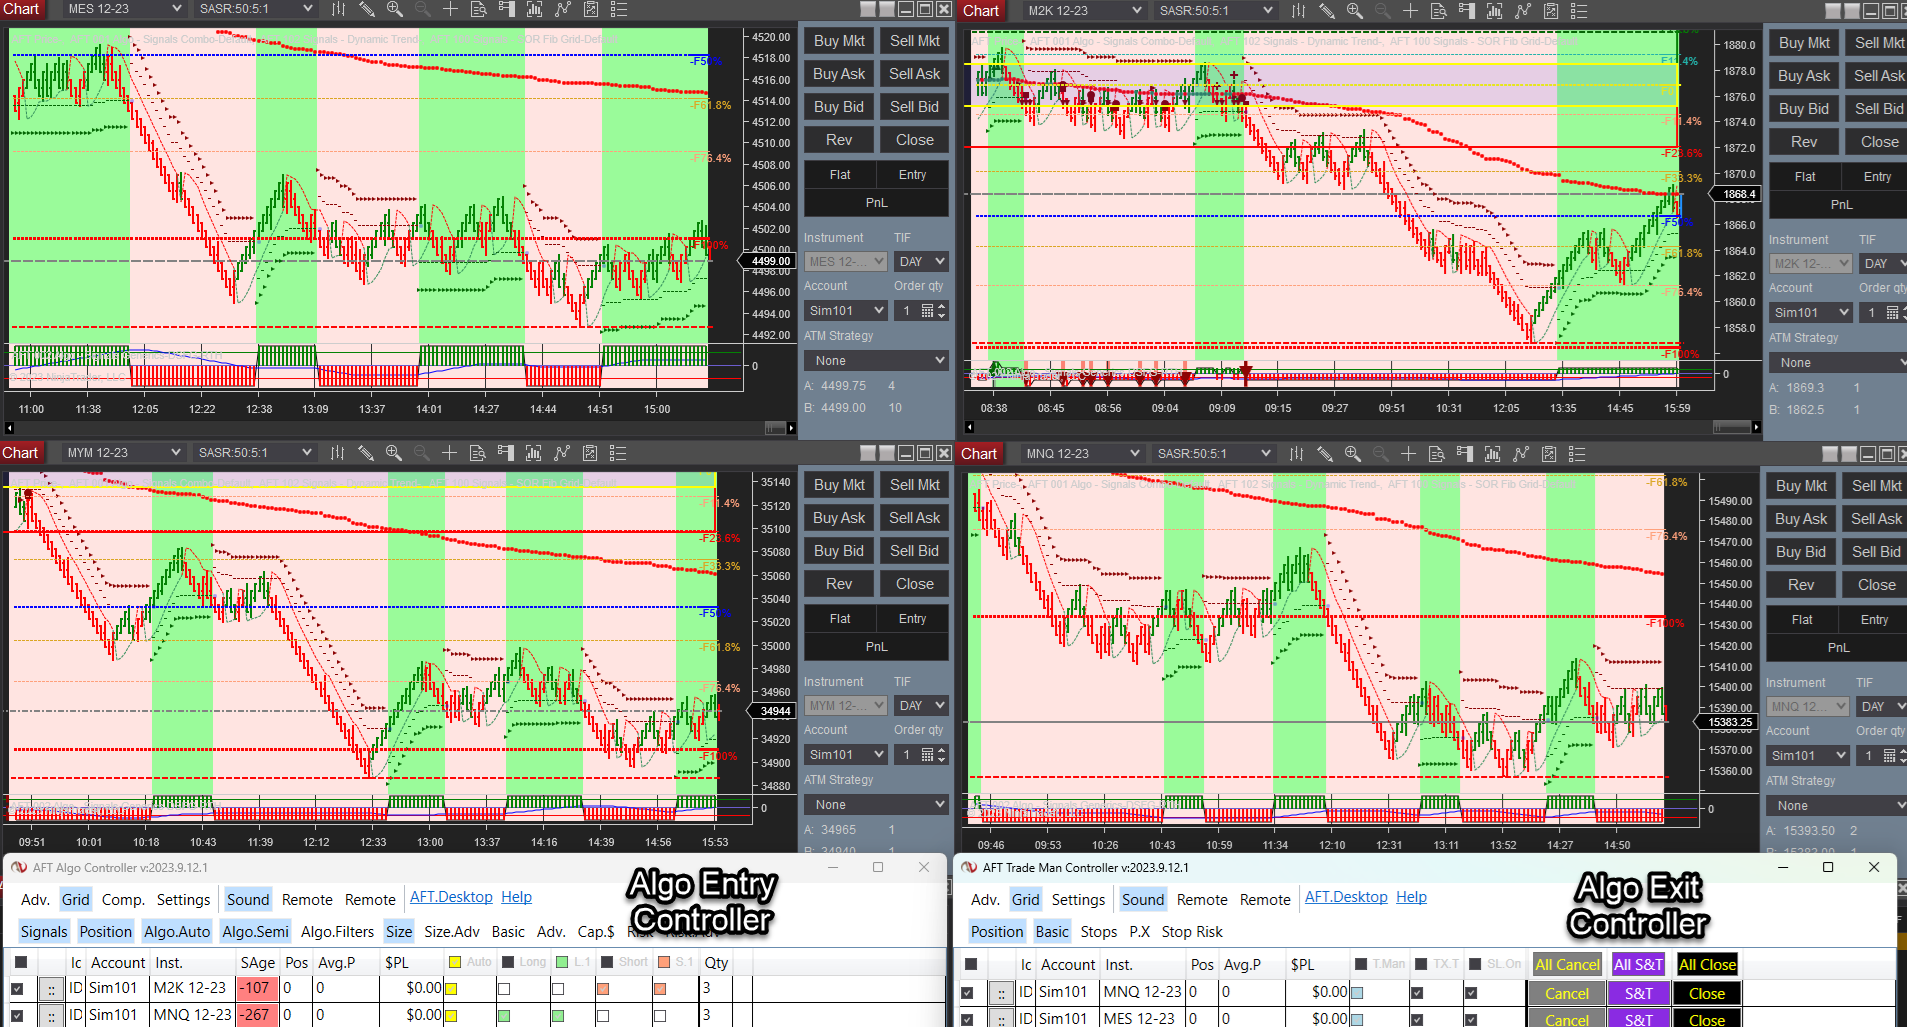The image size is (1907, 1028).
Task: Toggle row checkbox for M2K 12-23 in Algo Controller
Action: point(17,988)
